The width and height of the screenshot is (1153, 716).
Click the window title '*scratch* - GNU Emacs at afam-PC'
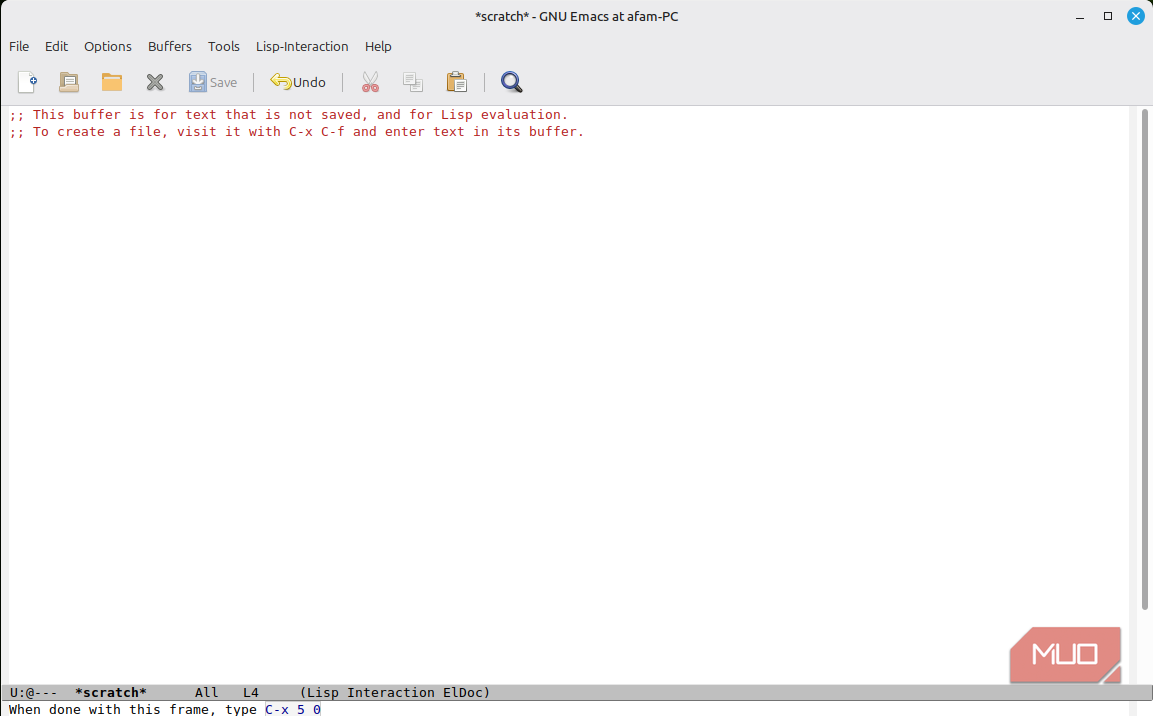click(576, 16)
